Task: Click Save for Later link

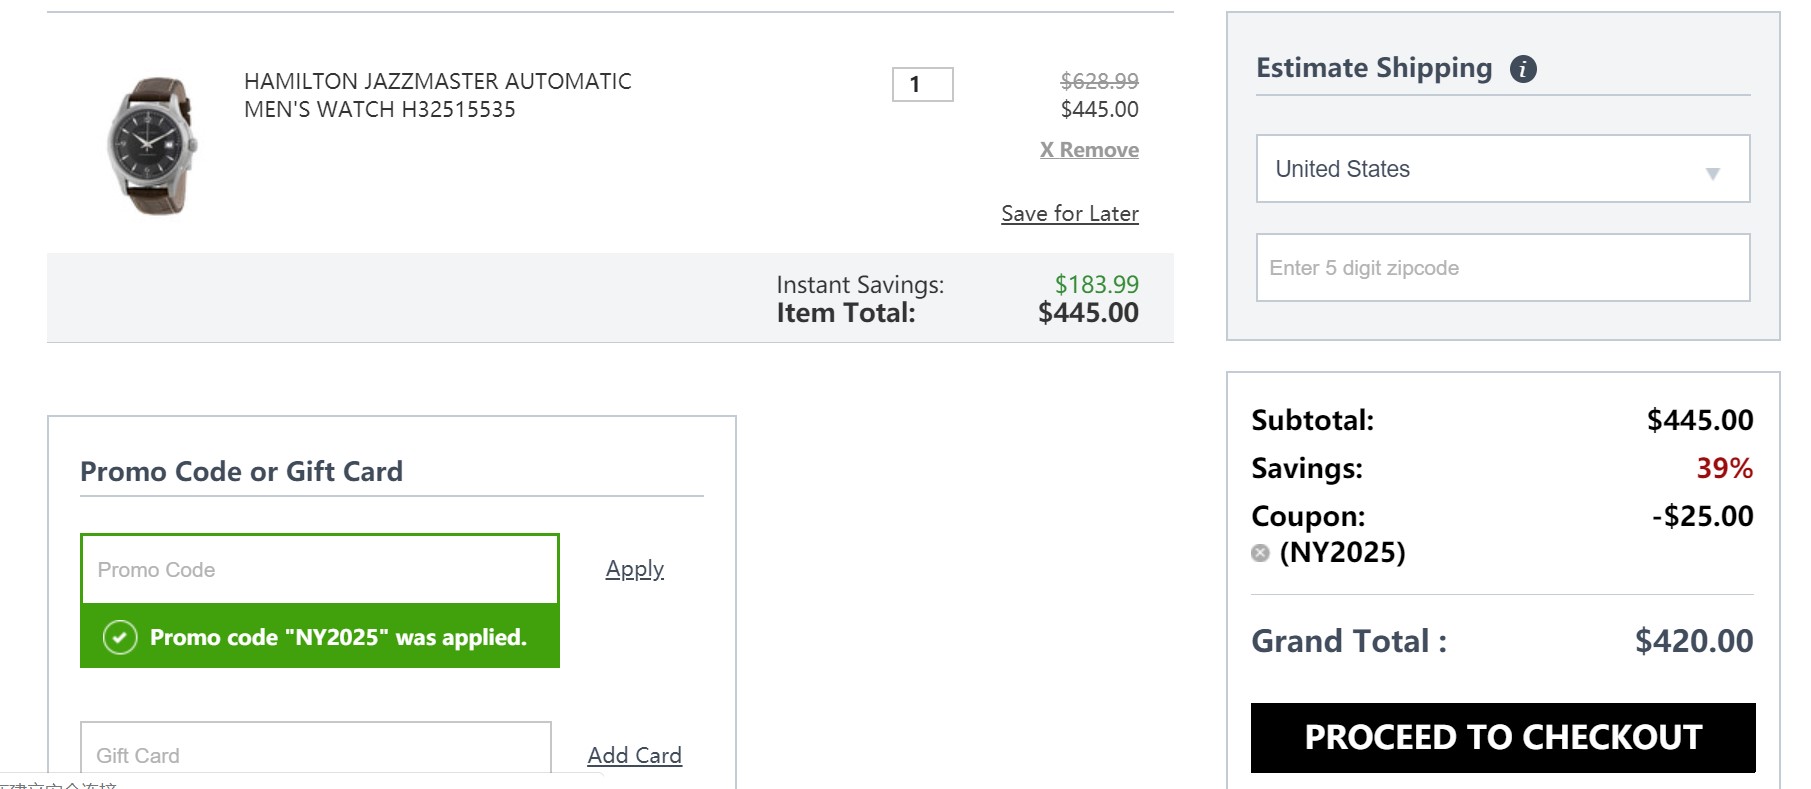Action: (x=1070, y=213)
